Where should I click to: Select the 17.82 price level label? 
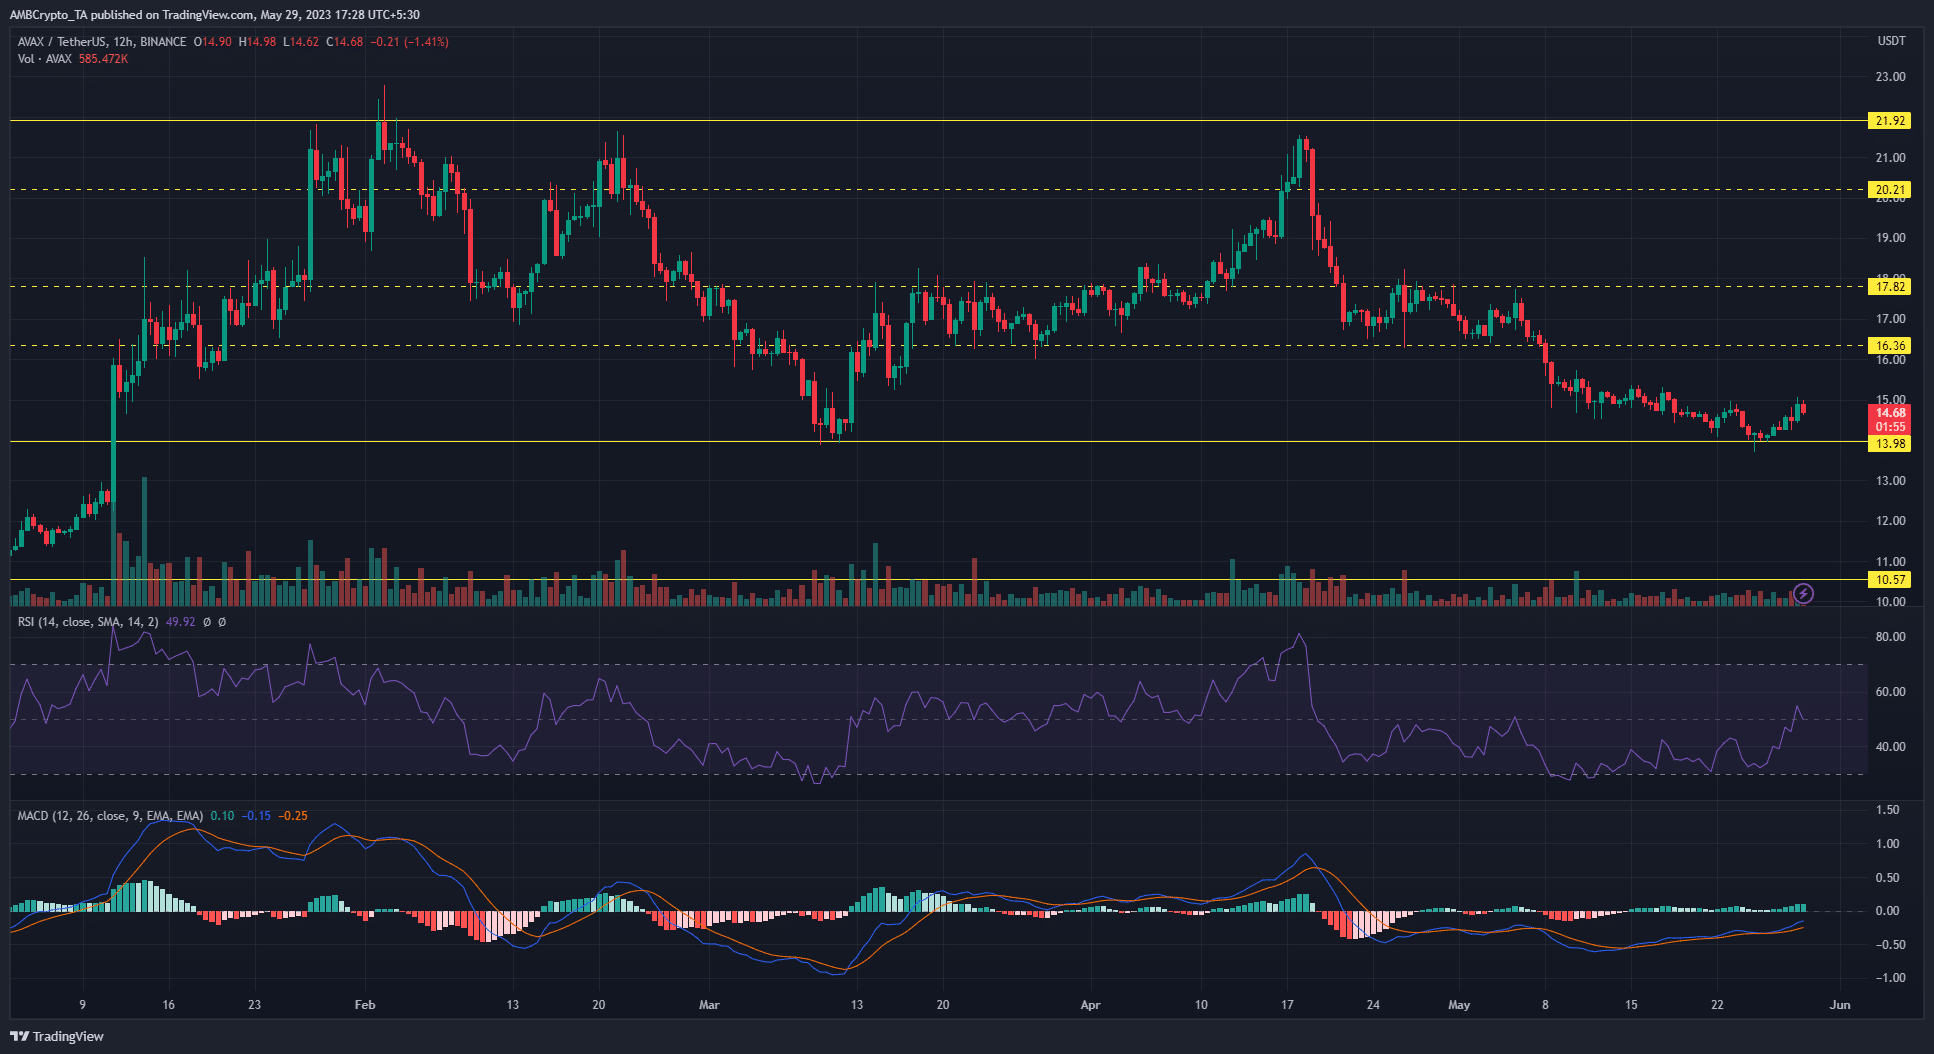pos(1889,286)
